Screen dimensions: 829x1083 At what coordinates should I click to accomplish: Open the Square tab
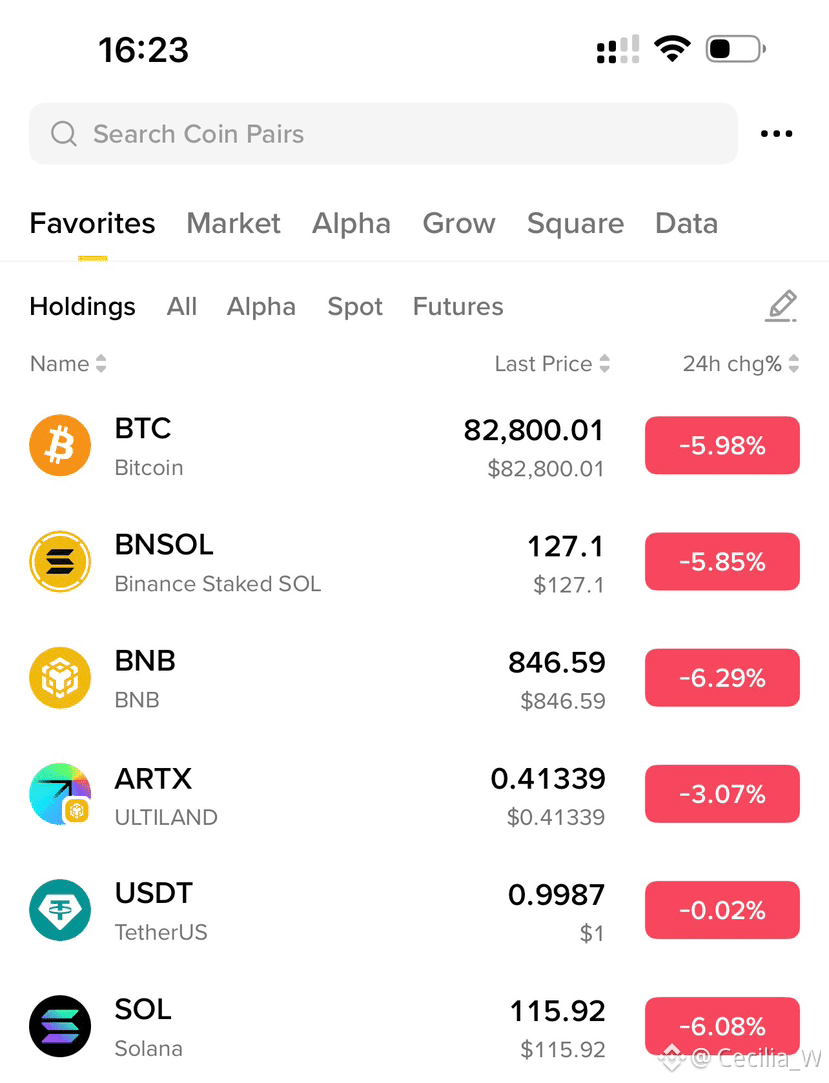coord(575,224)
